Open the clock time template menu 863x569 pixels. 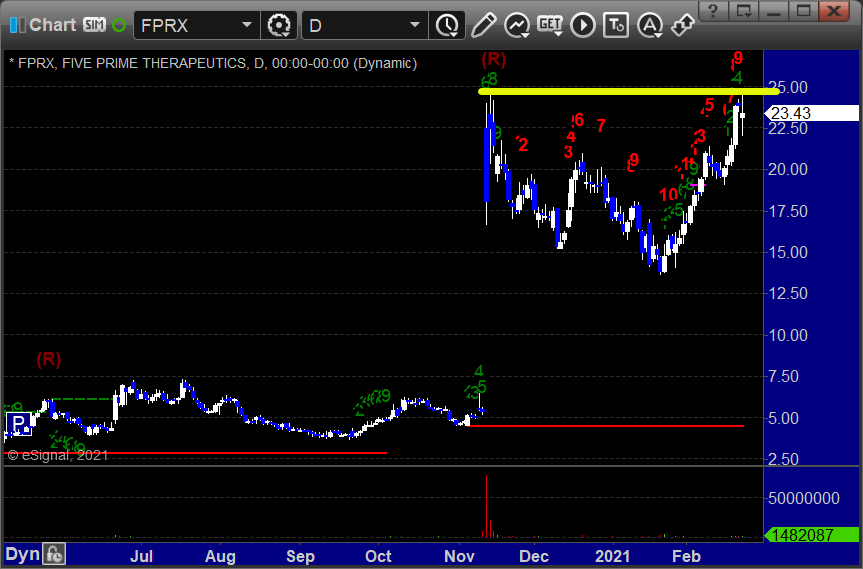(x=447, y=25)
